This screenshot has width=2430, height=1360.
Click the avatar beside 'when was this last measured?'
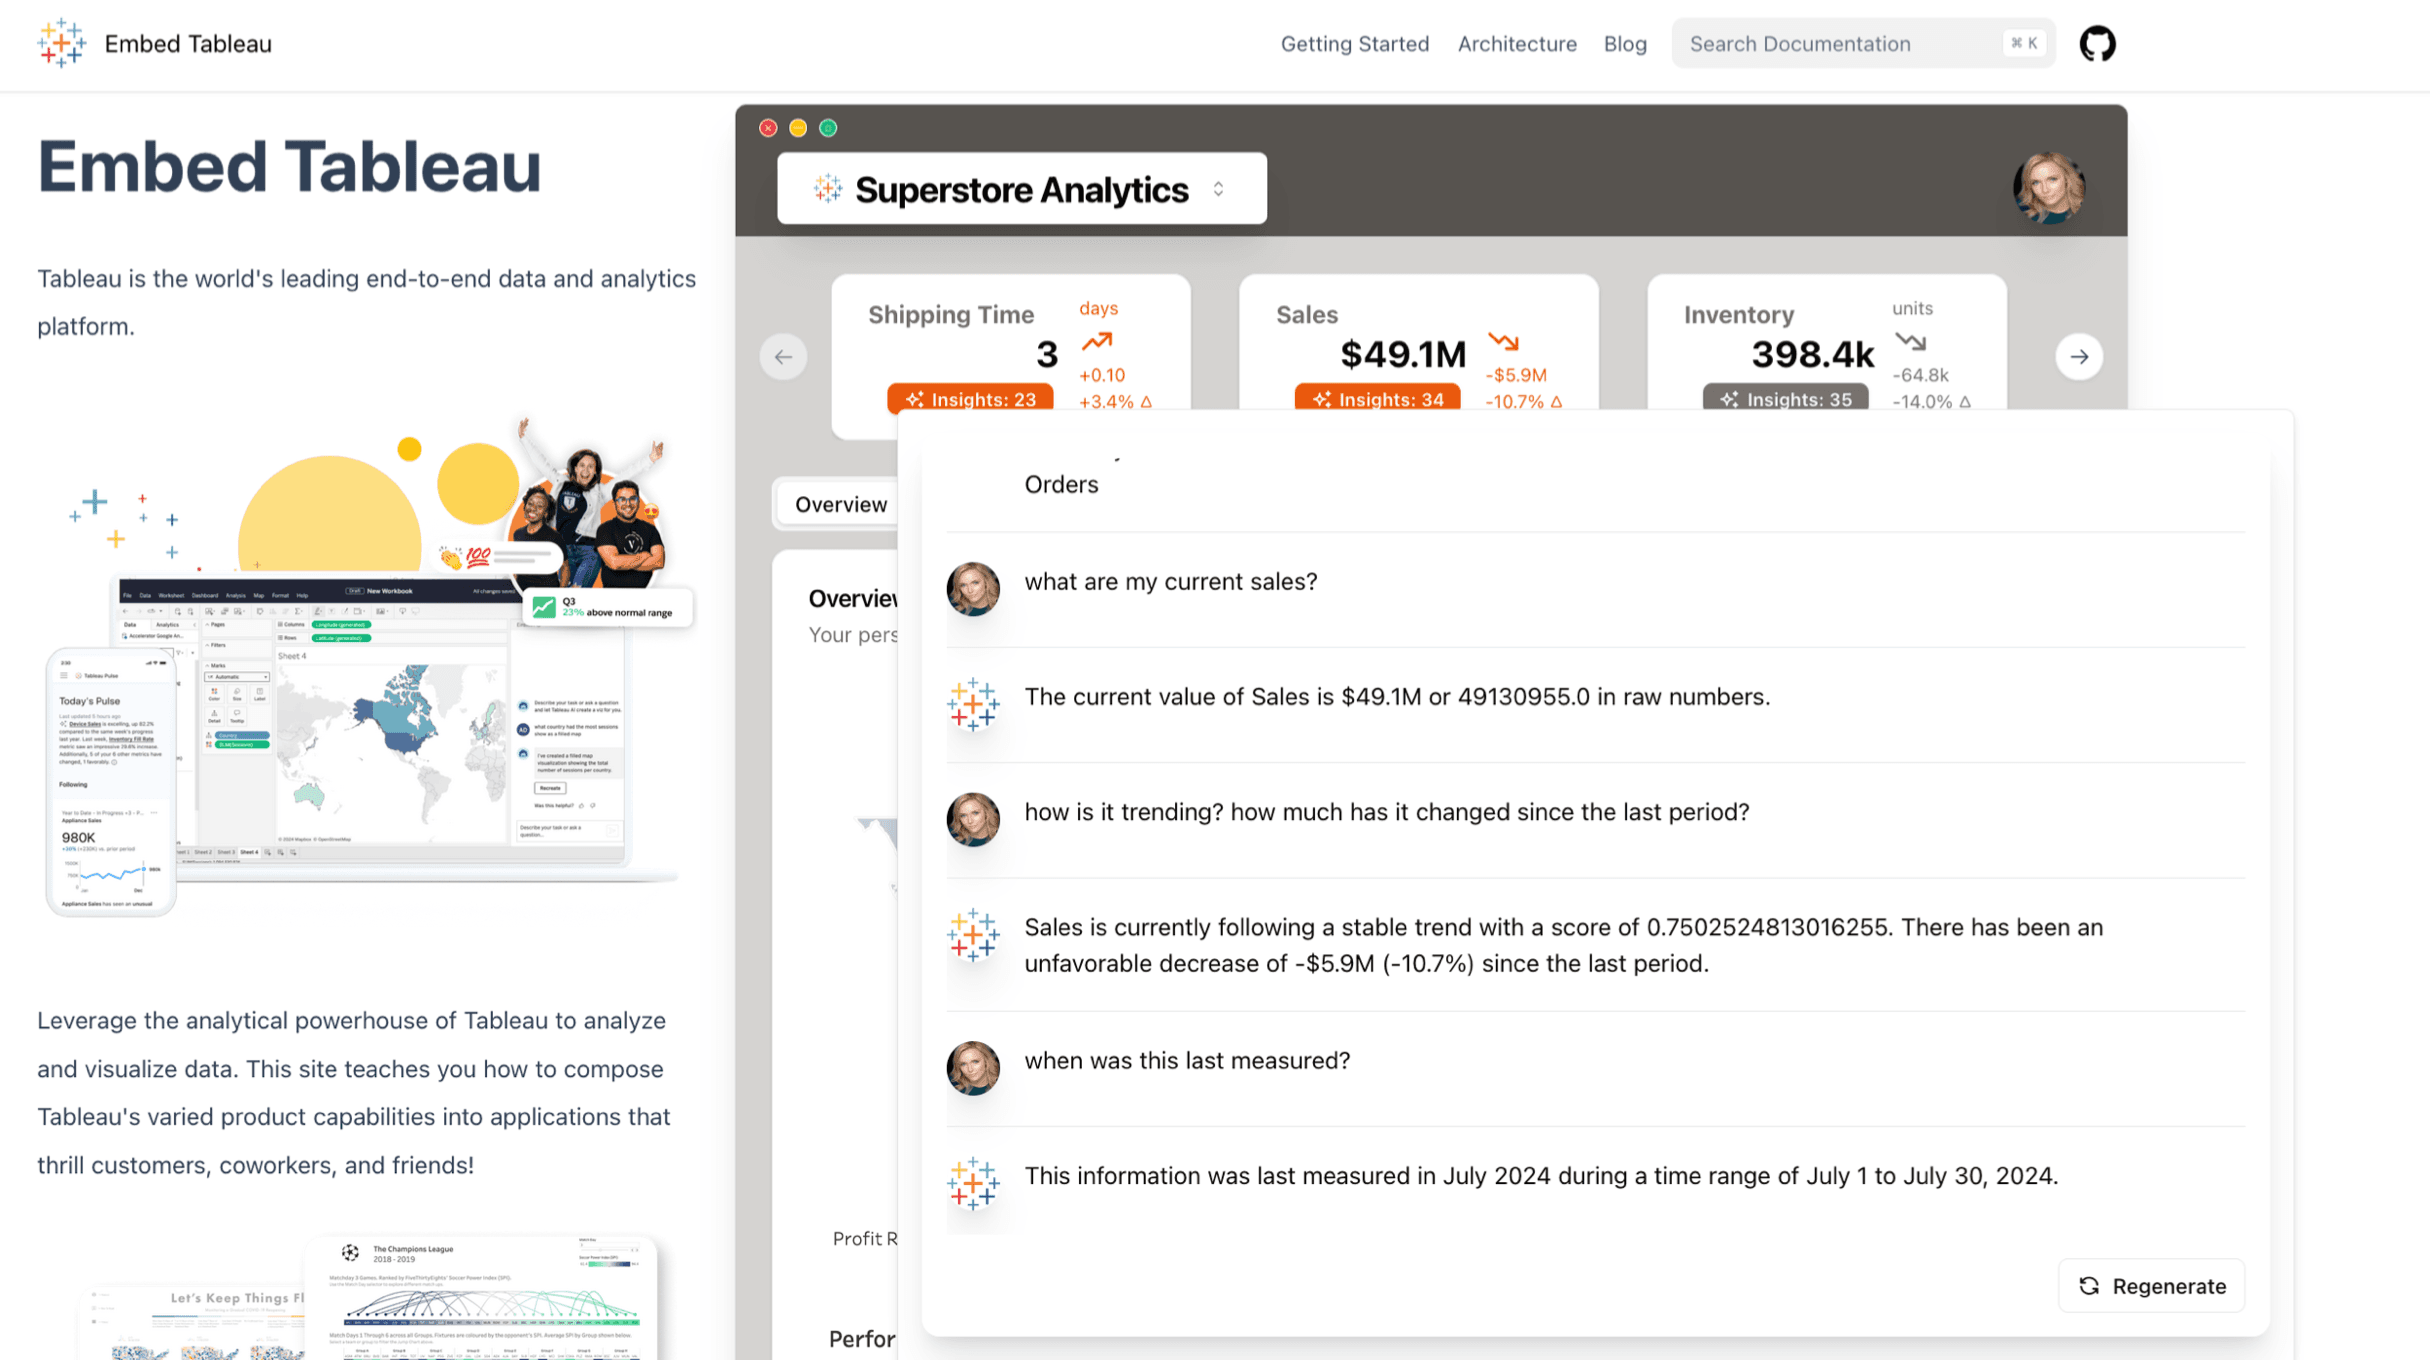pyautogui.click(x=973, y=1068)
